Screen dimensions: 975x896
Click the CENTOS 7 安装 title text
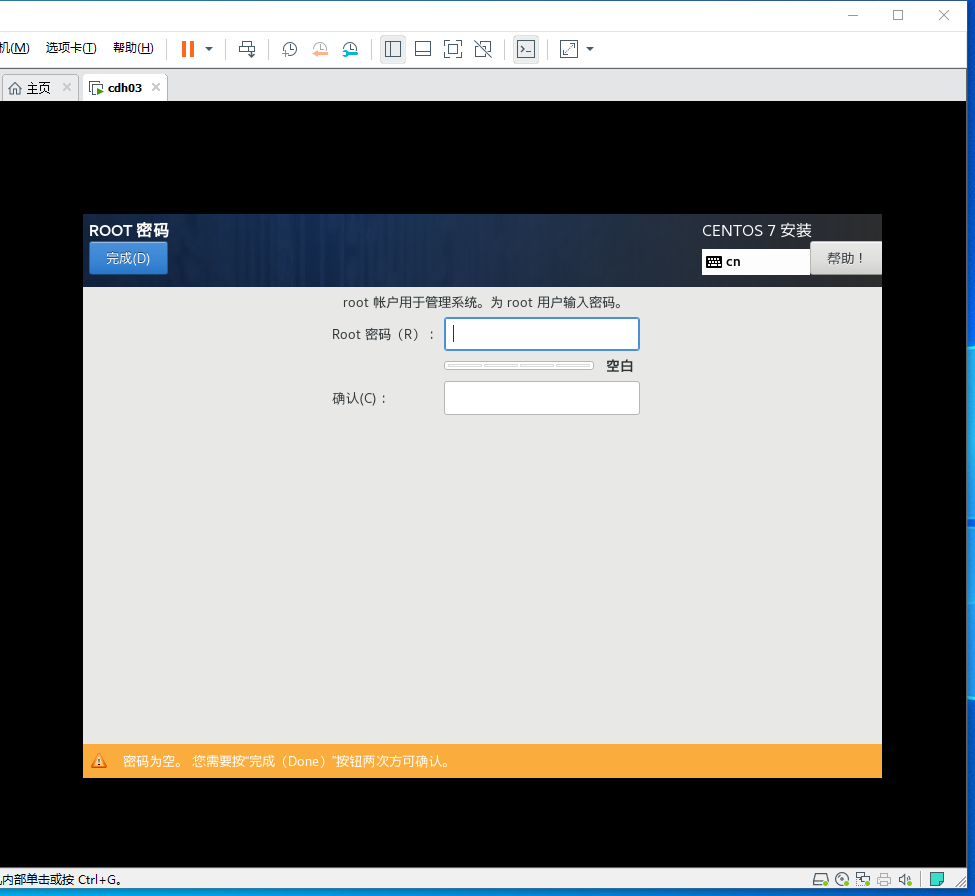pyautogui.click(x=757, y=231)
